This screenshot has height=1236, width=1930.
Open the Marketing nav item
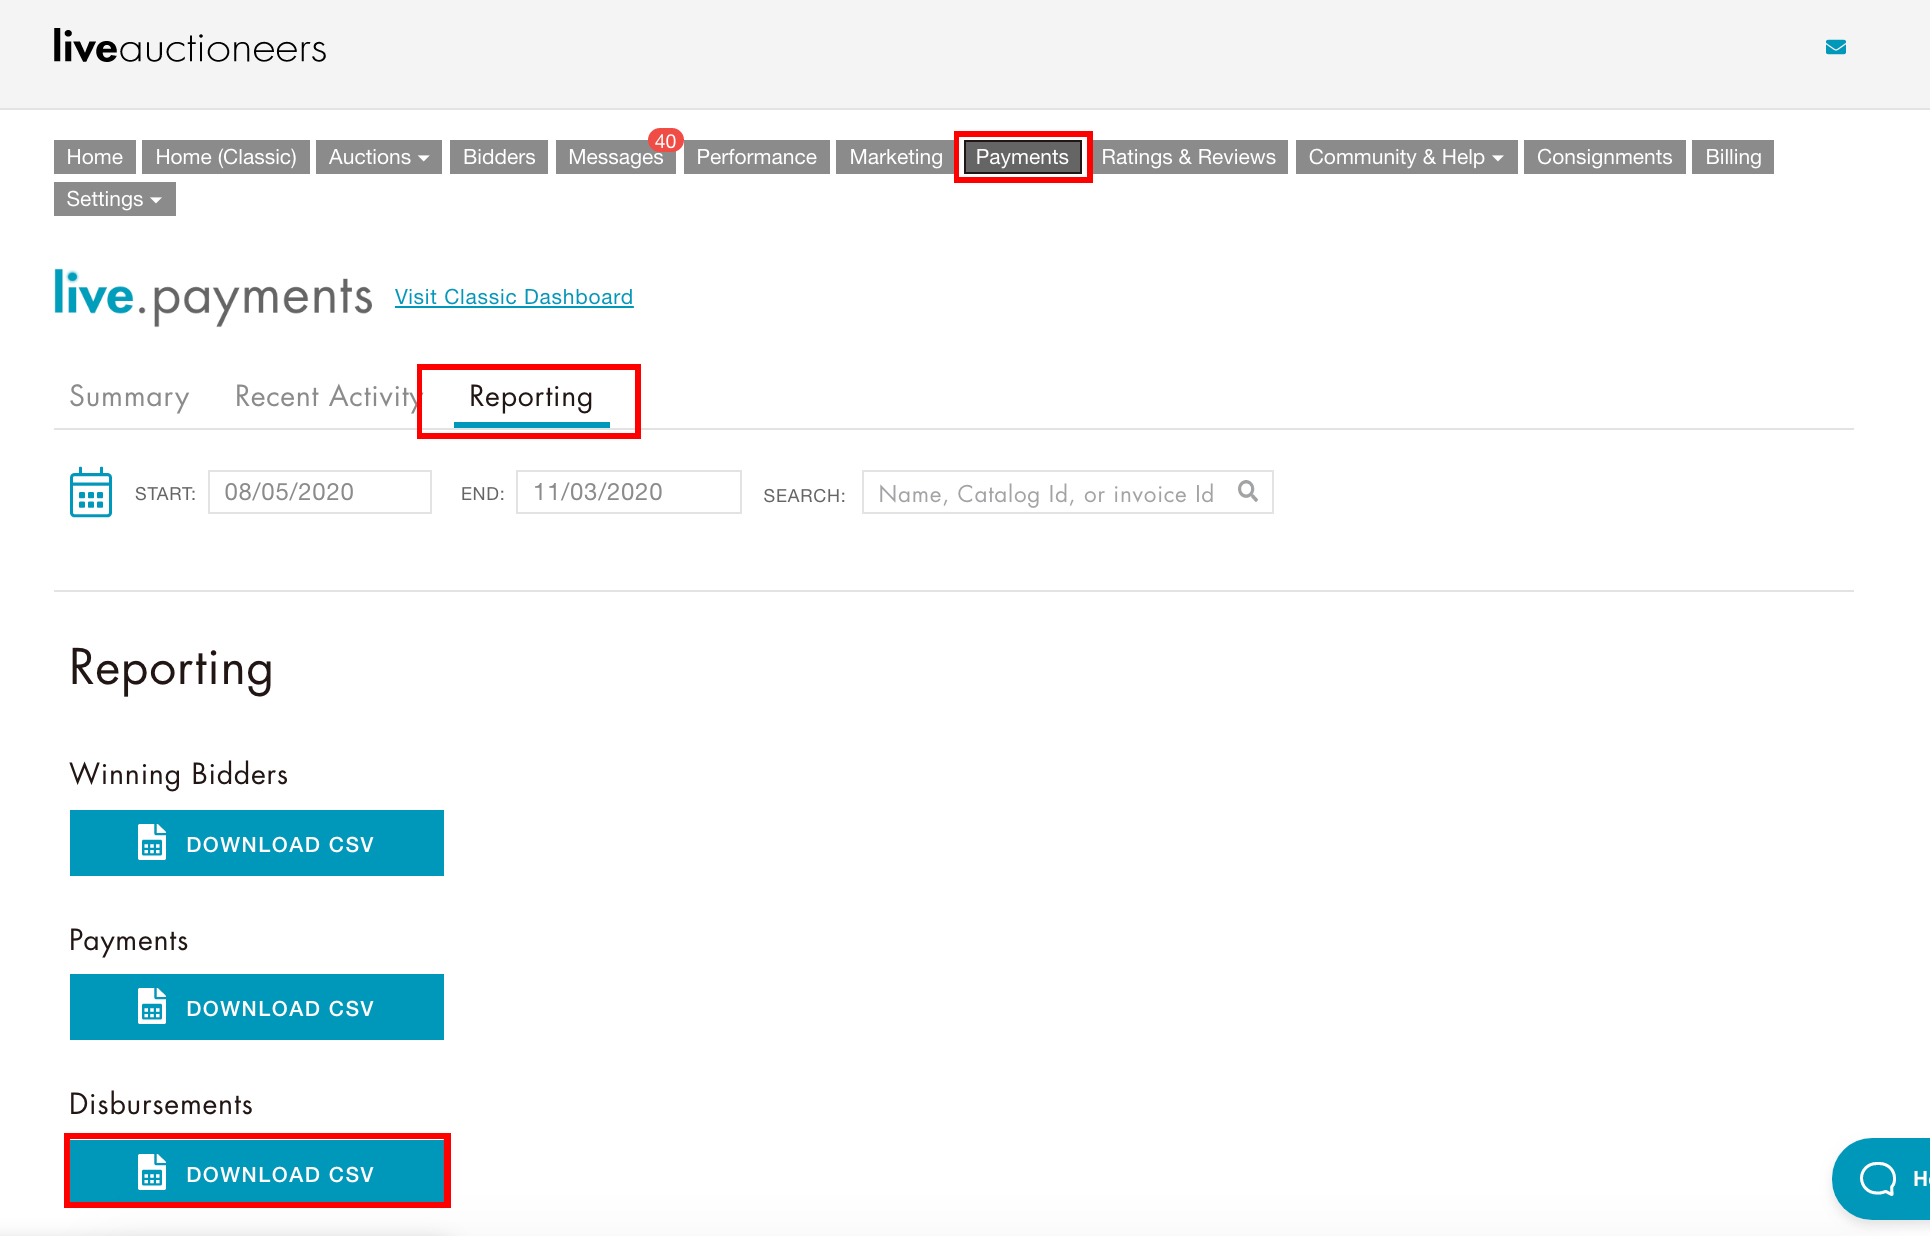point(895,157)
